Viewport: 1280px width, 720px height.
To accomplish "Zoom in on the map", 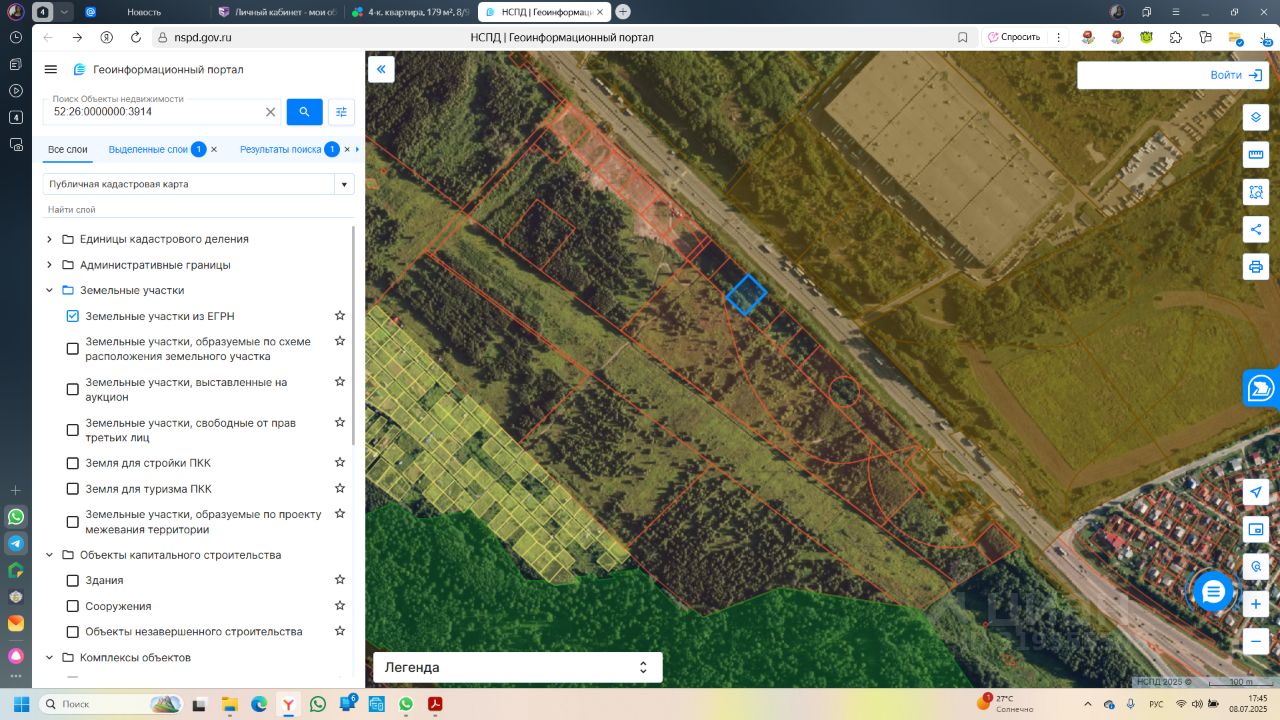I will click(1256, 604).
